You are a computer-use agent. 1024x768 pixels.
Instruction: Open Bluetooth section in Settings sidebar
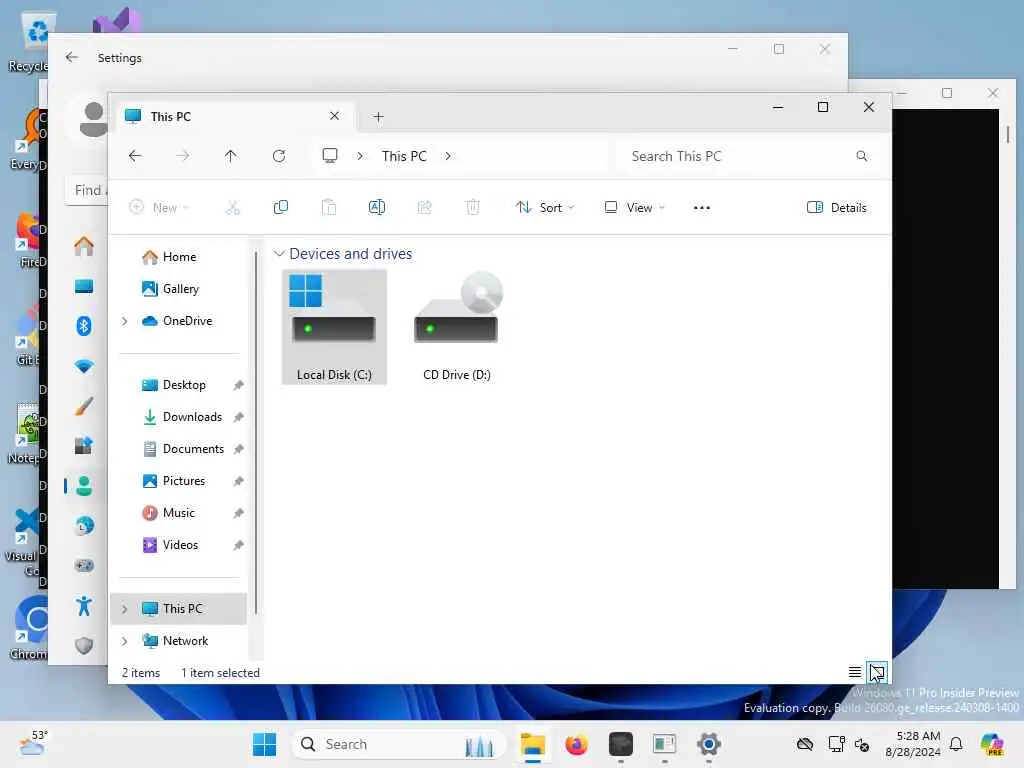click(x=84, y=326)
